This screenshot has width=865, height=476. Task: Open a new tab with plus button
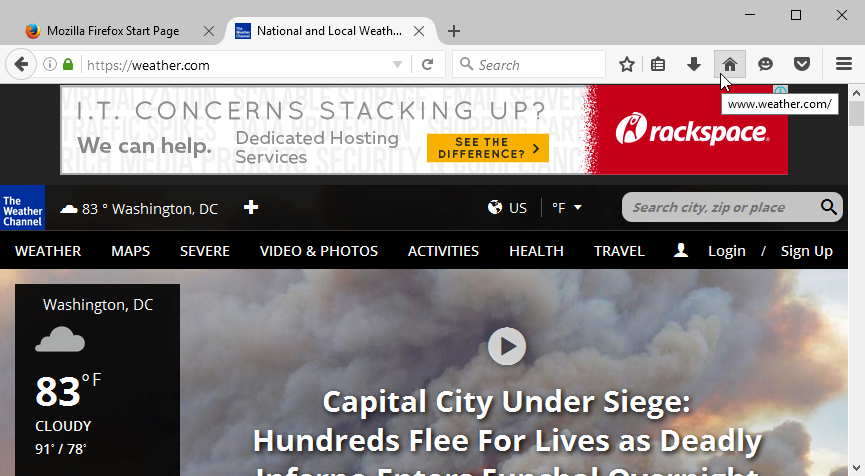[x=454, y=31]
